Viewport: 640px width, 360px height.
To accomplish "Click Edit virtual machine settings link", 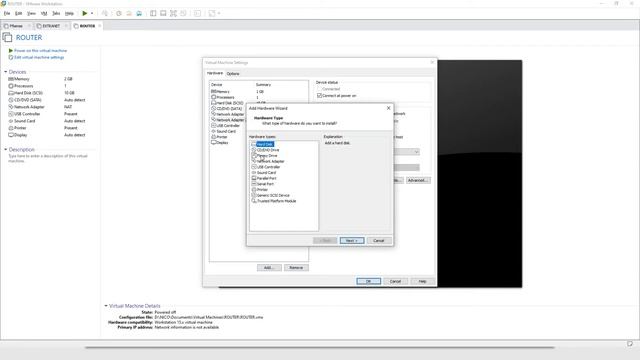I will 39,58.
